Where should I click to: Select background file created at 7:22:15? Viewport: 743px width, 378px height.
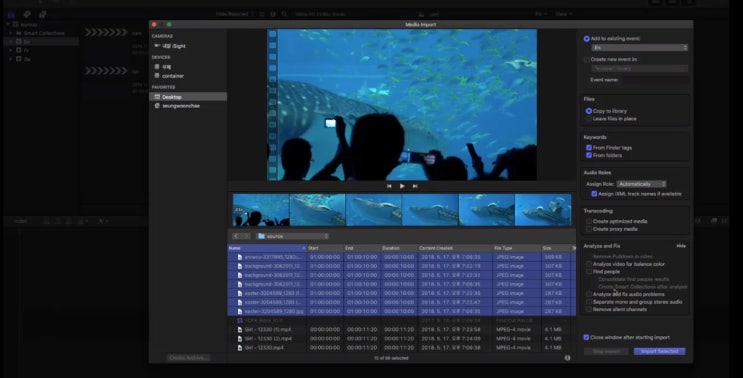(402, 266)
